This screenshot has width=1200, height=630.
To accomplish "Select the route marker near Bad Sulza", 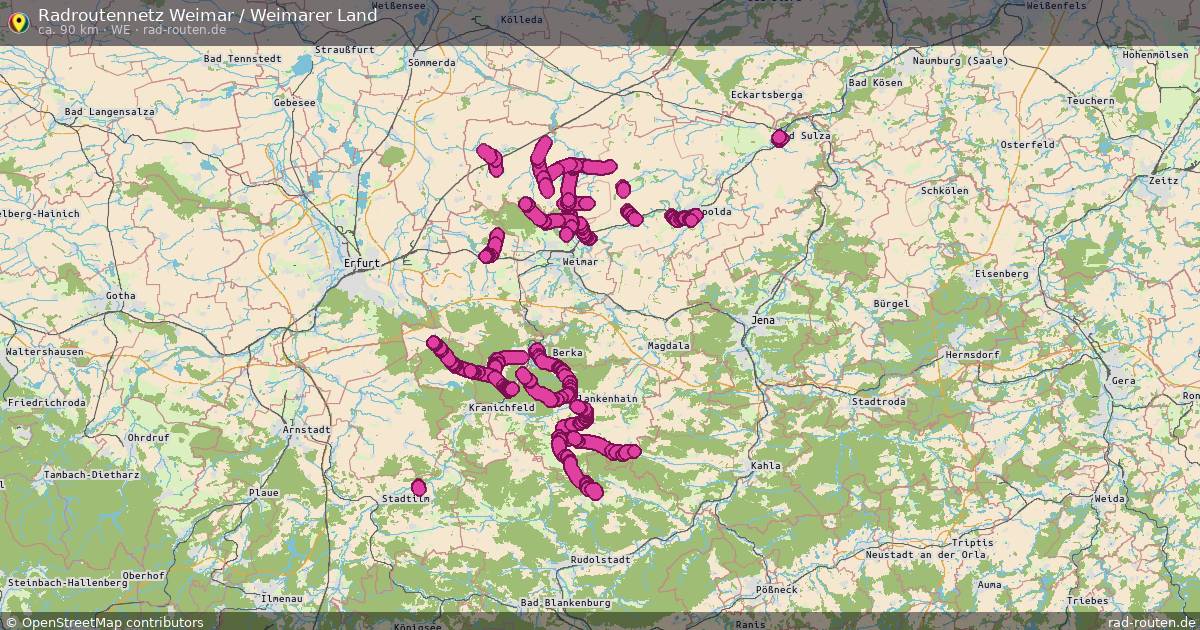I will pyautogui.click(x=778, y=138).
